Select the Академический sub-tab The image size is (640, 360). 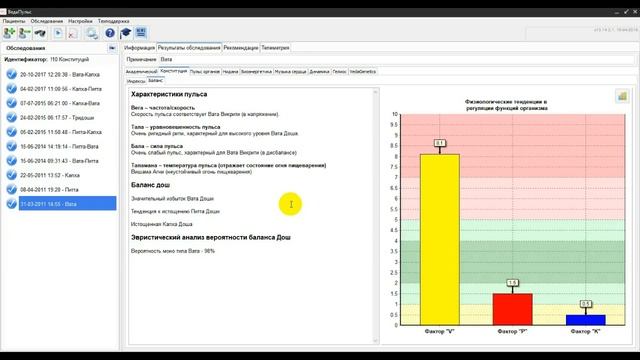(141, 72)
